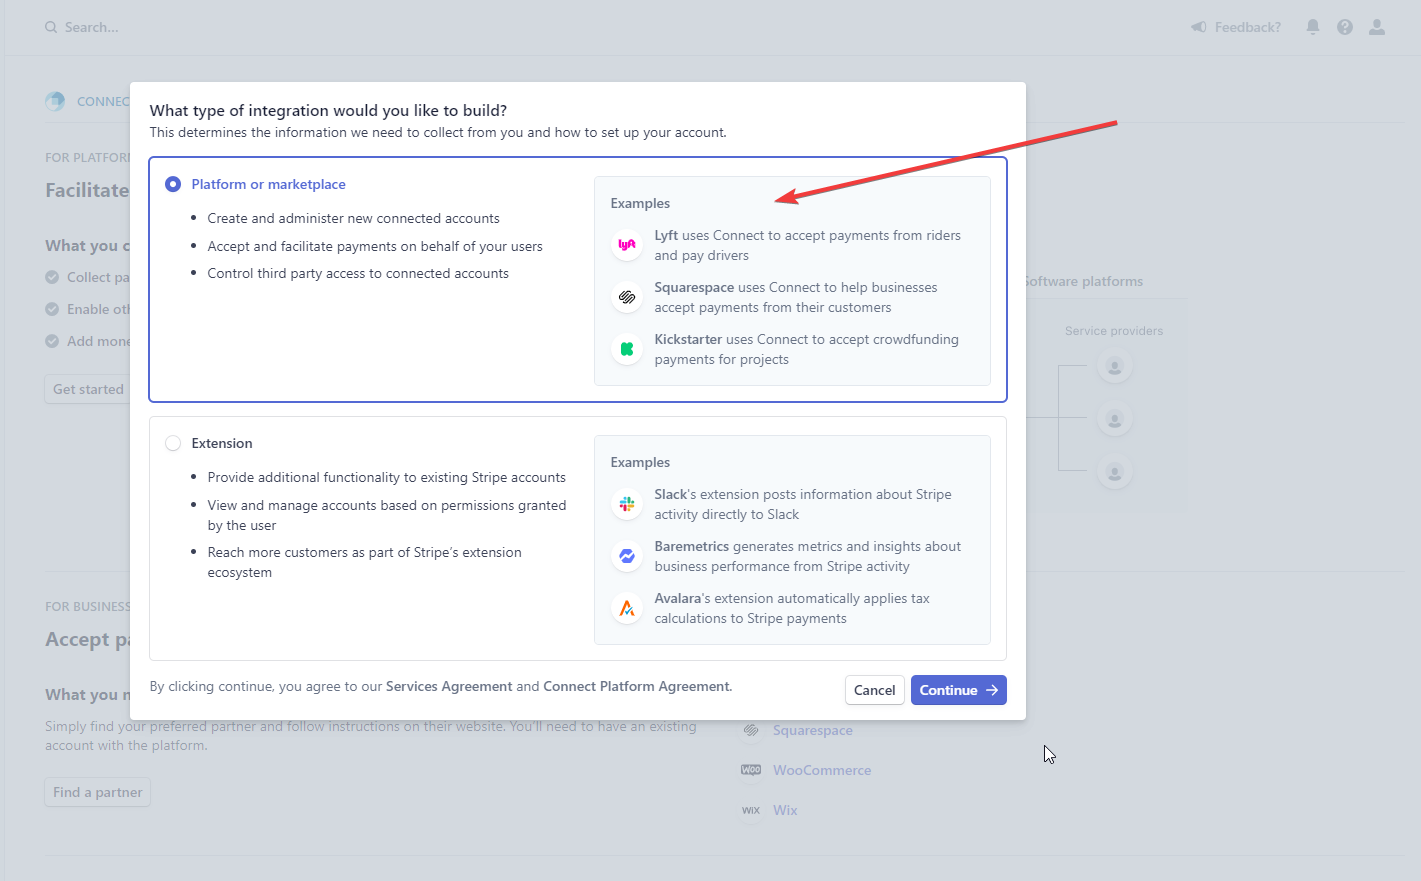The image size is (1421, 881).
Task: Click the Squarespace logo in examples
Action: pos(627,296)
